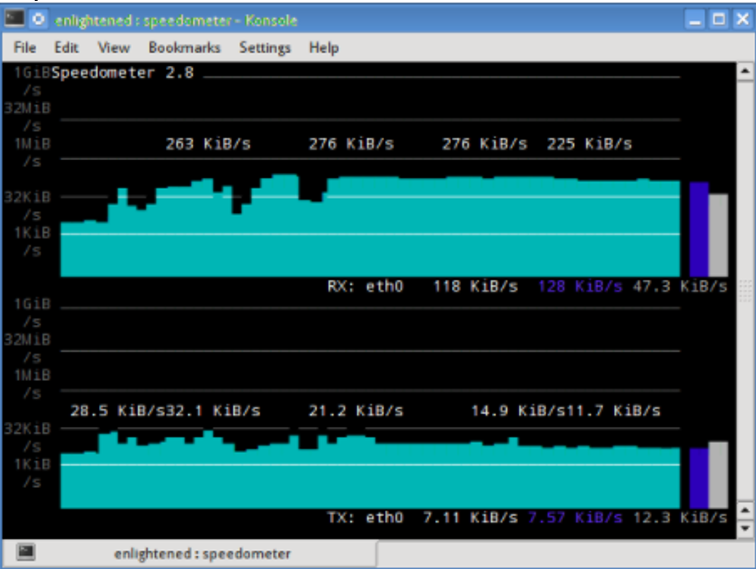Open the File menu
The width and height of the screenshot is (756, 569).
pos(25,47)
